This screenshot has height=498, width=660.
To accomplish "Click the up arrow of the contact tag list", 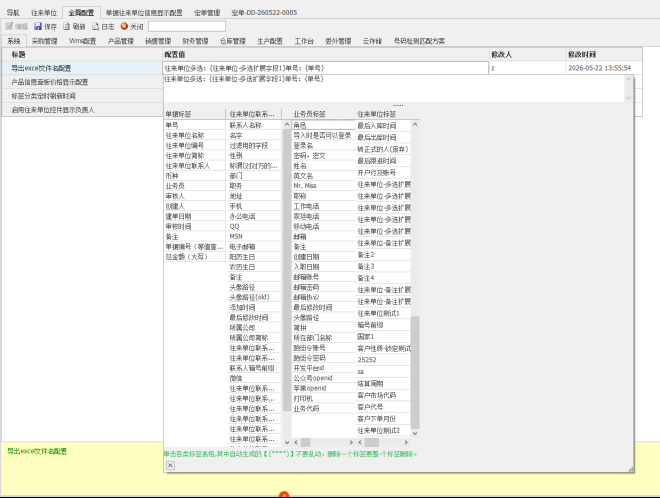I will coord(287,125).
